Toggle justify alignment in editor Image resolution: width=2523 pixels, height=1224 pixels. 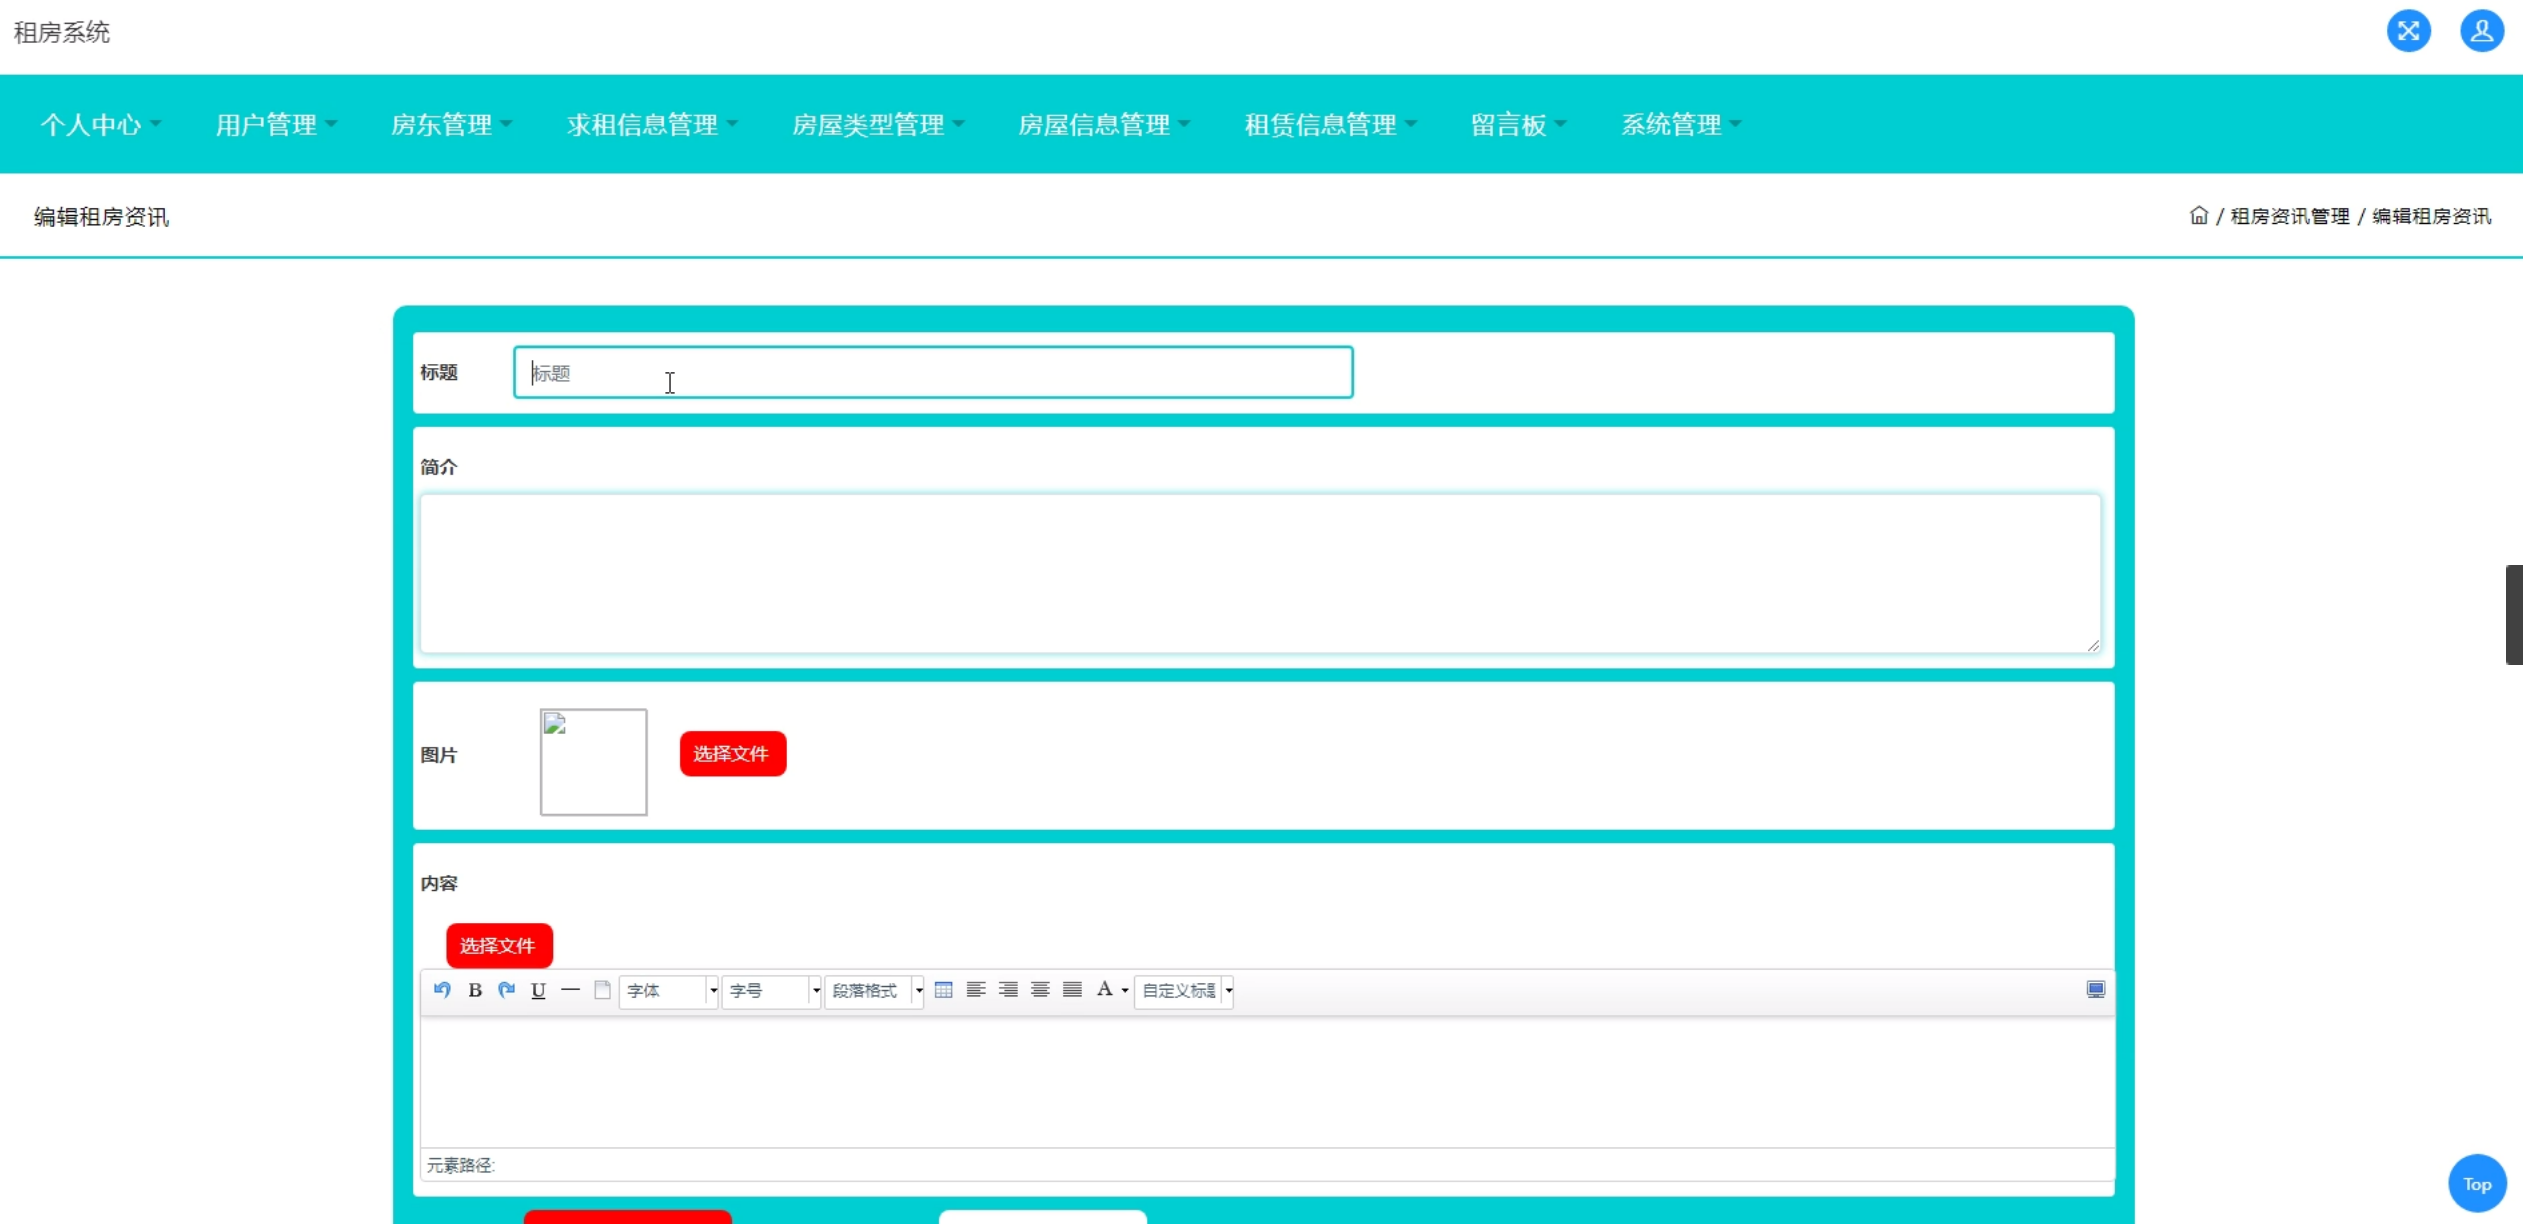[1072, 990]
